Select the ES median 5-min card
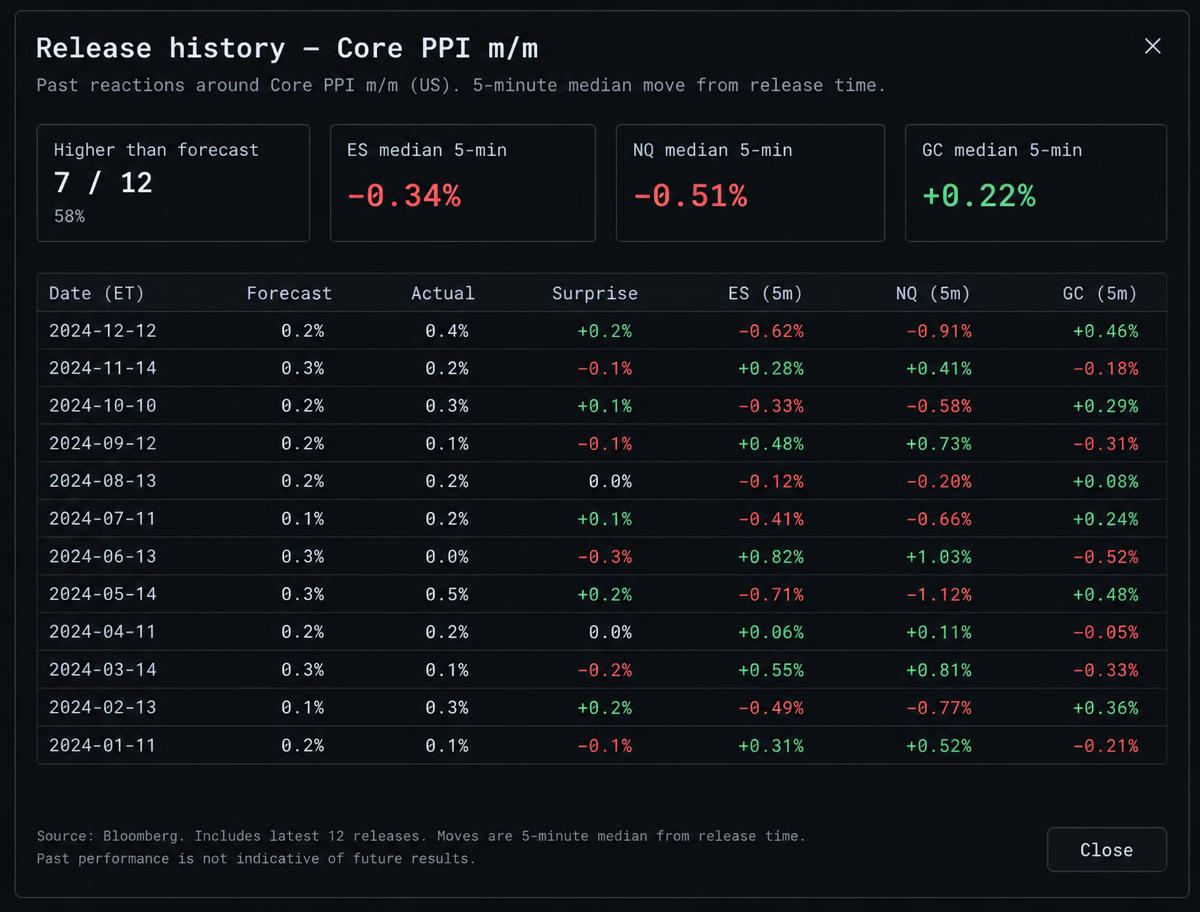 tap(463, 183)
